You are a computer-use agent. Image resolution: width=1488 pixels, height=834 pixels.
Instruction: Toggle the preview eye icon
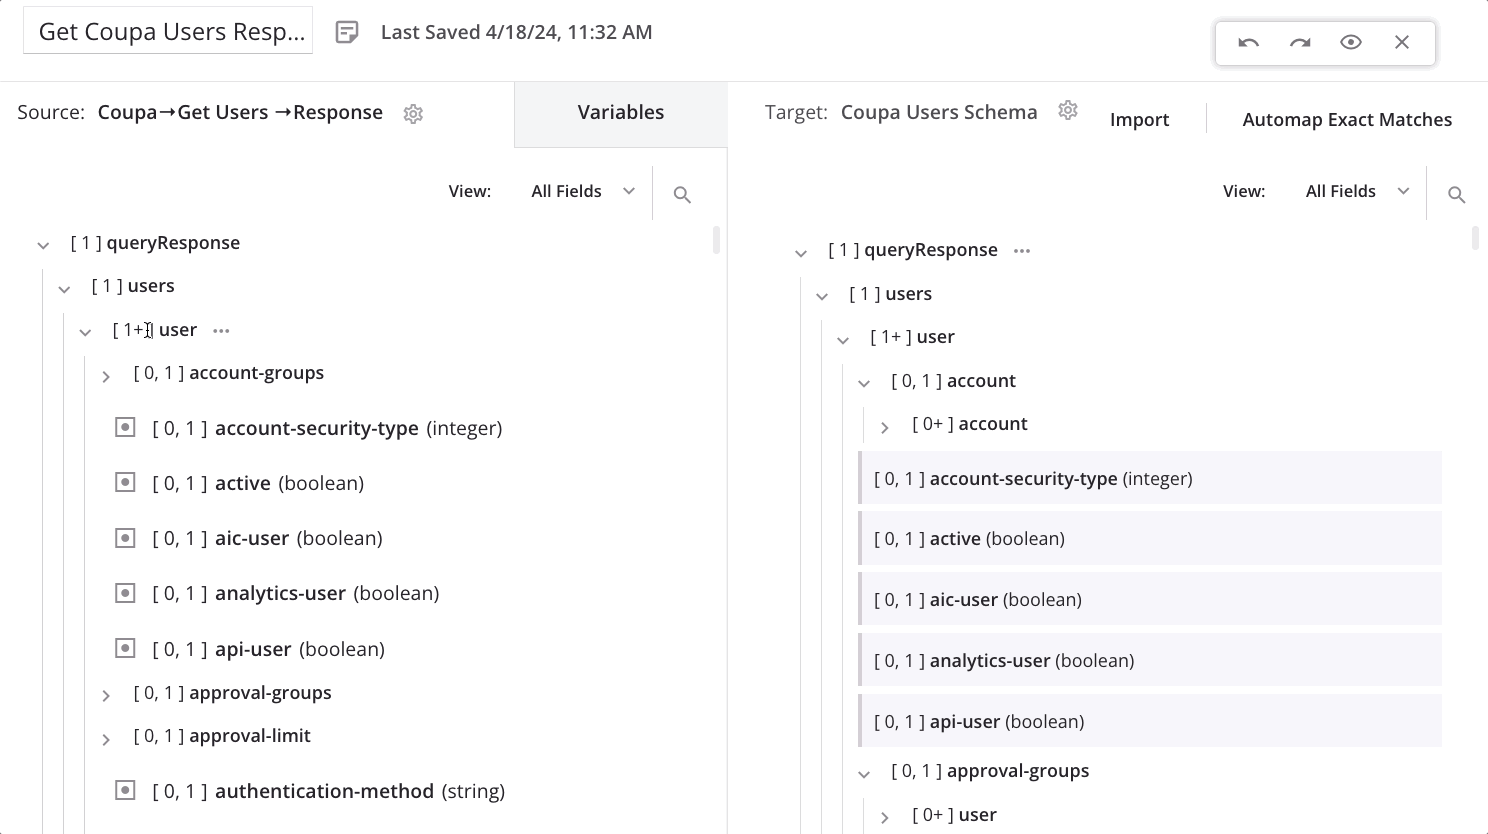coord(1350,42)
